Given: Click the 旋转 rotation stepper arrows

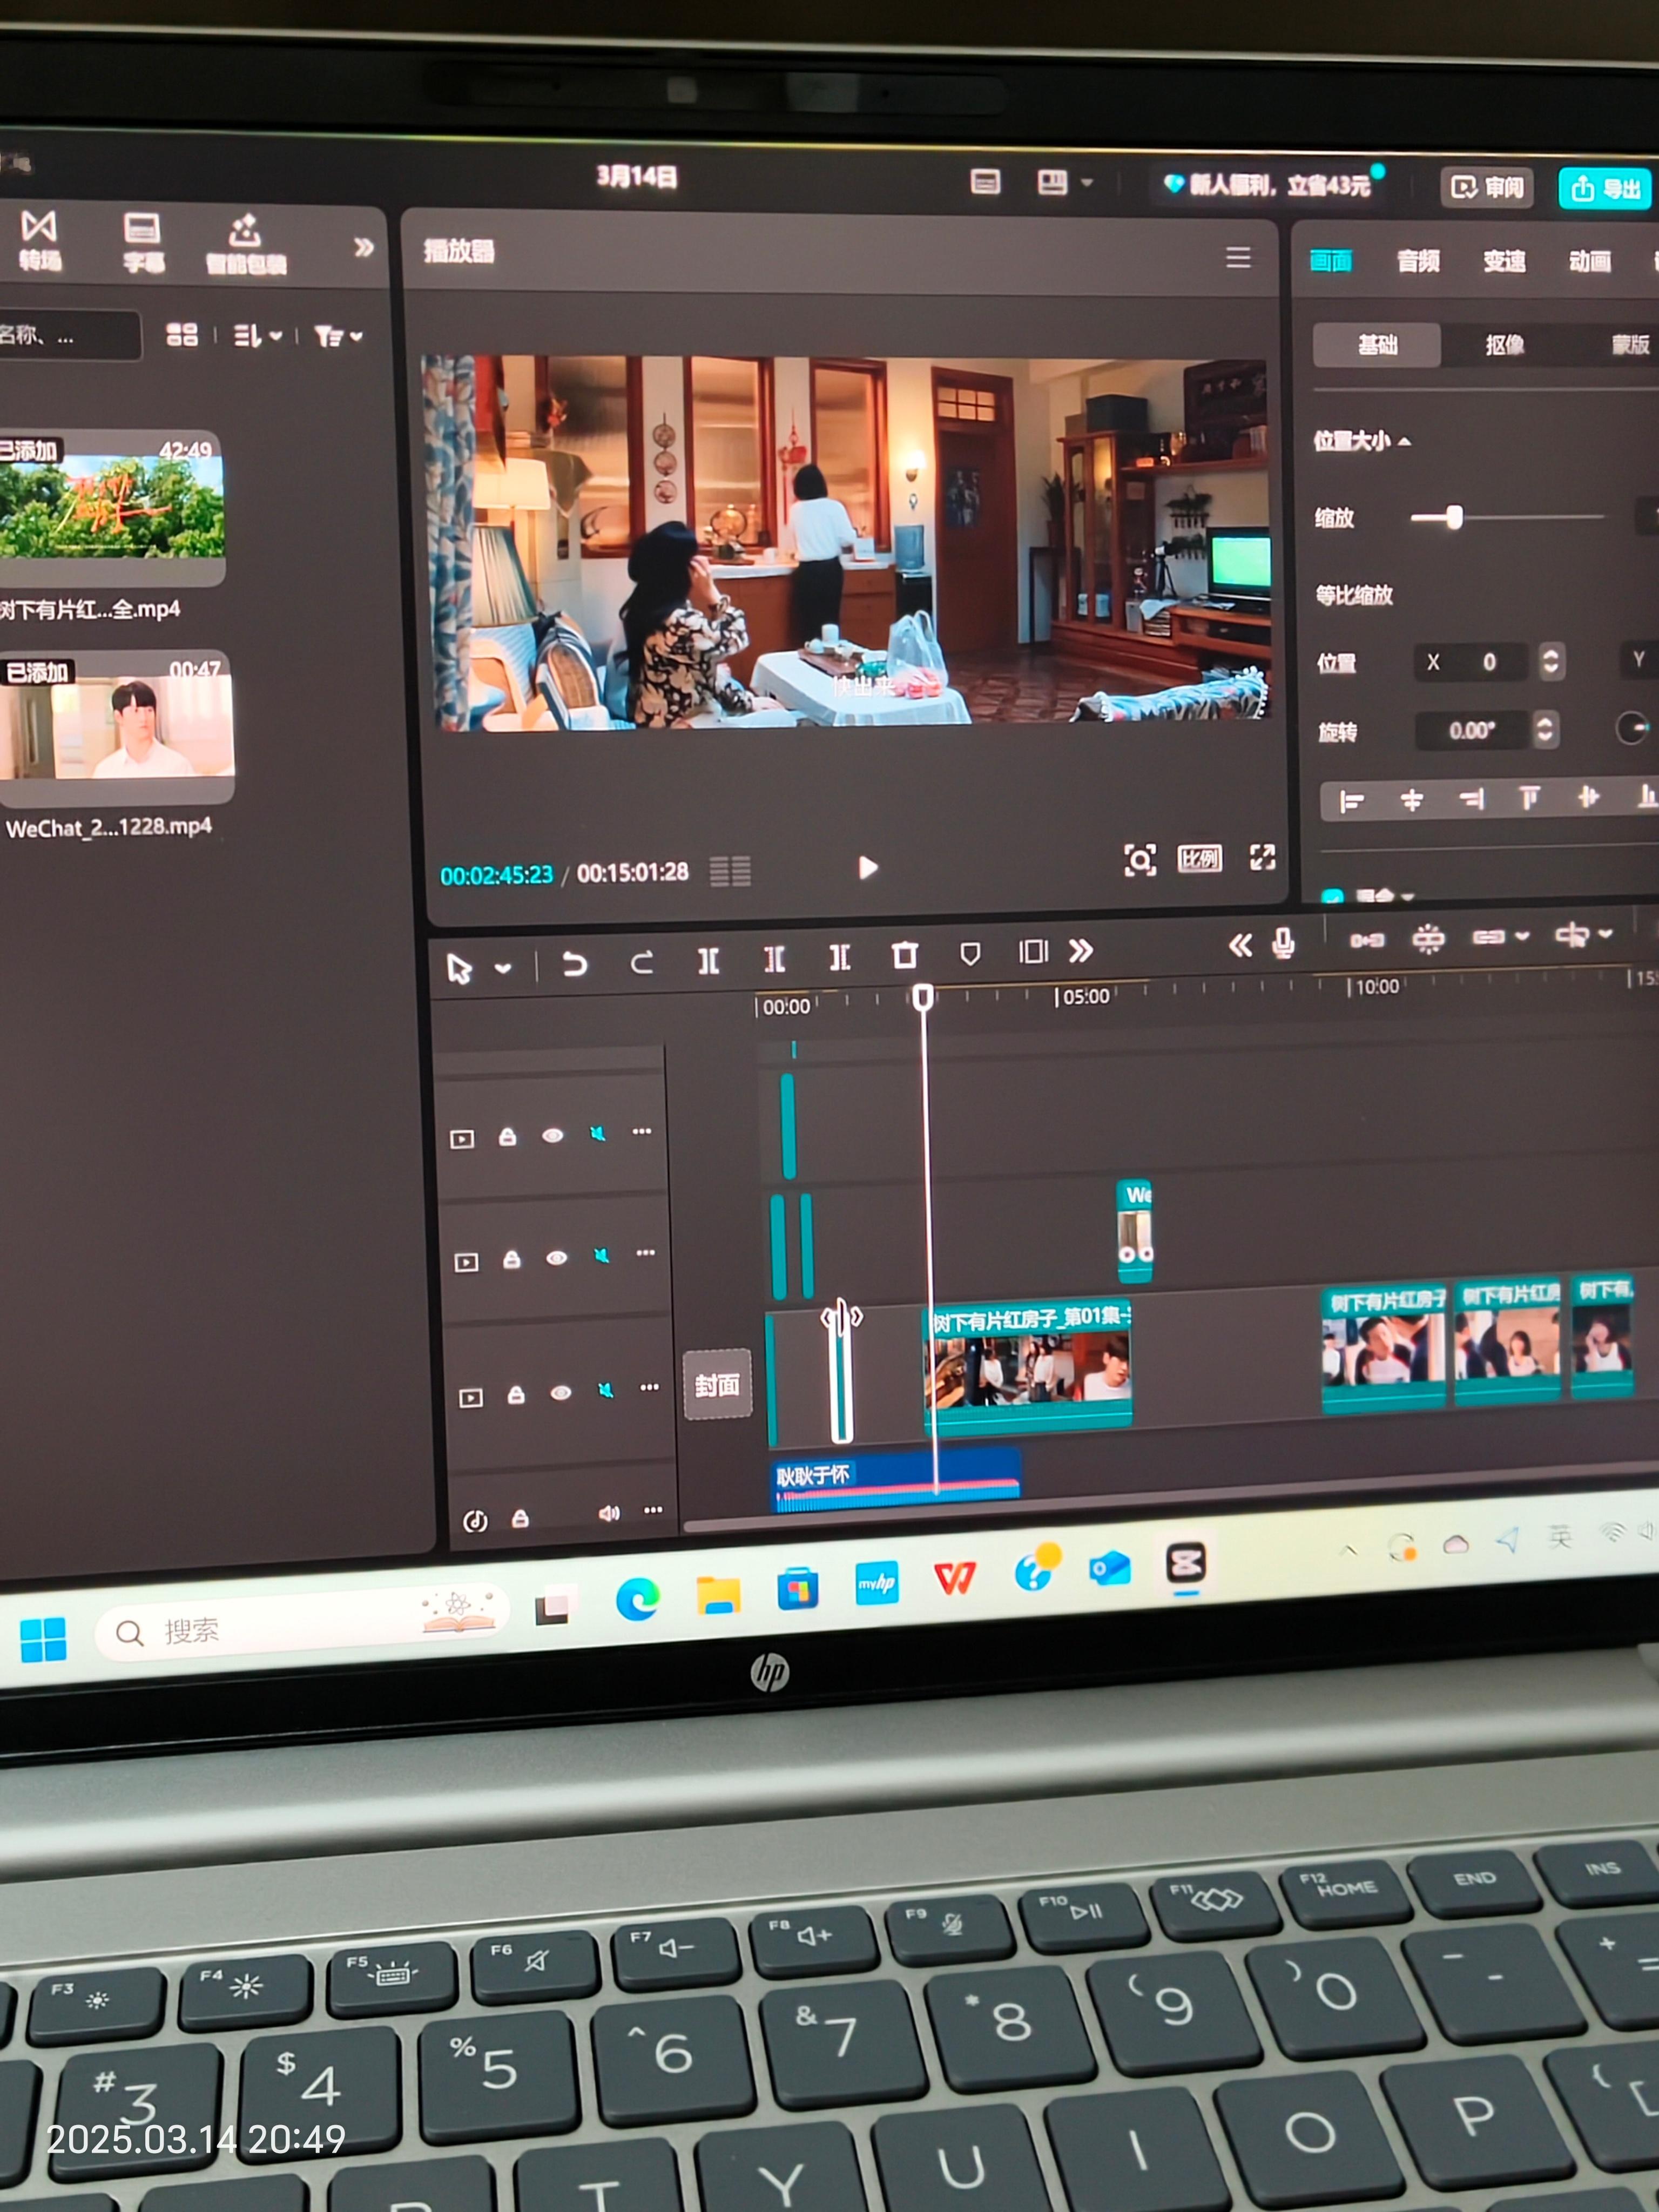Looking at the screenshot, I should click(1544, 729).
